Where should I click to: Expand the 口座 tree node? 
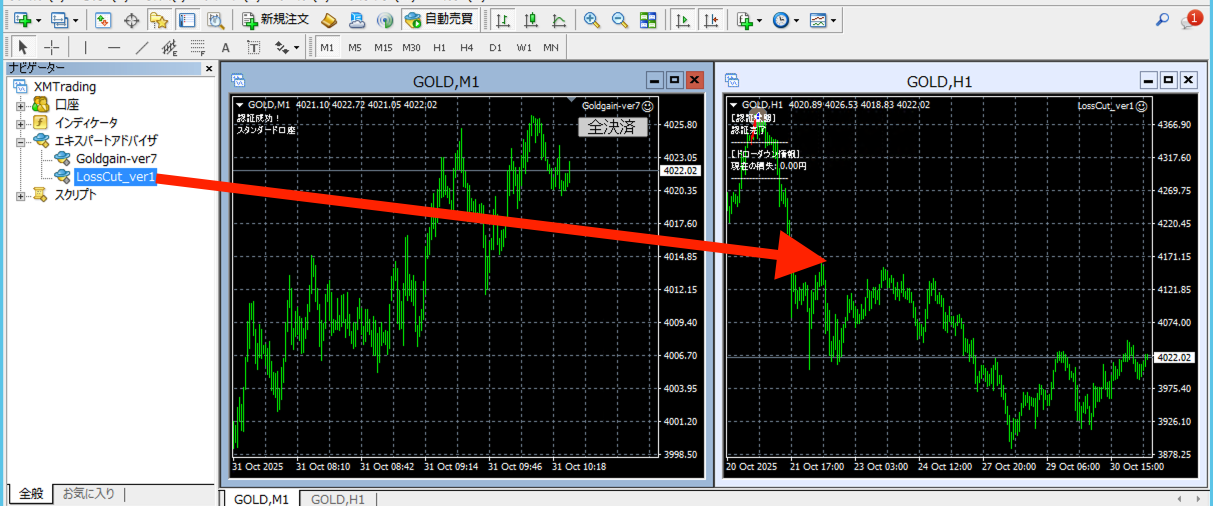(x=21, y=105)
